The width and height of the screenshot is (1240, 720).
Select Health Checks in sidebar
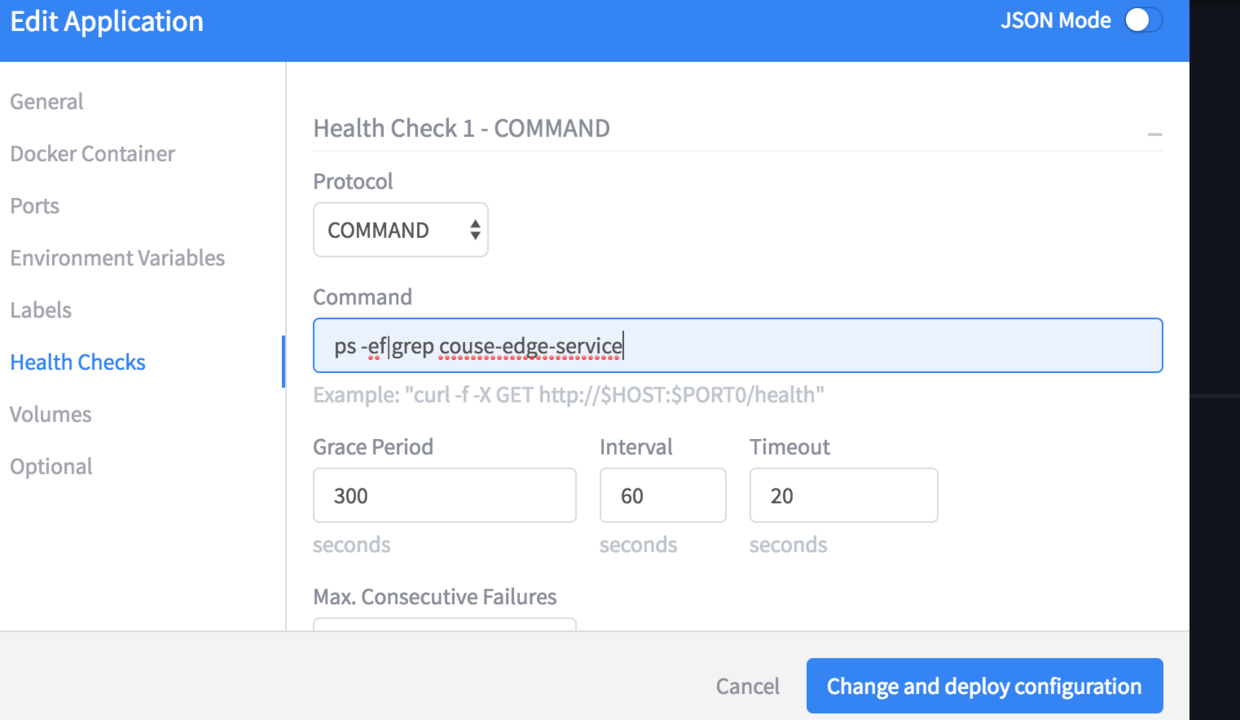tap(78, 362)
